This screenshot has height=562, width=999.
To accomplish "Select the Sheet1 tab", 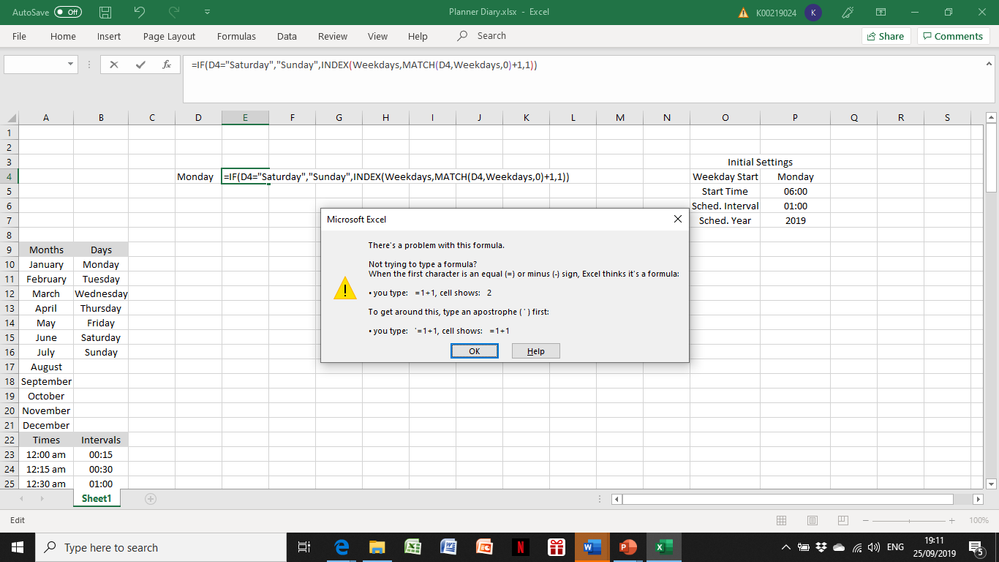I will (x=96, y=499).
